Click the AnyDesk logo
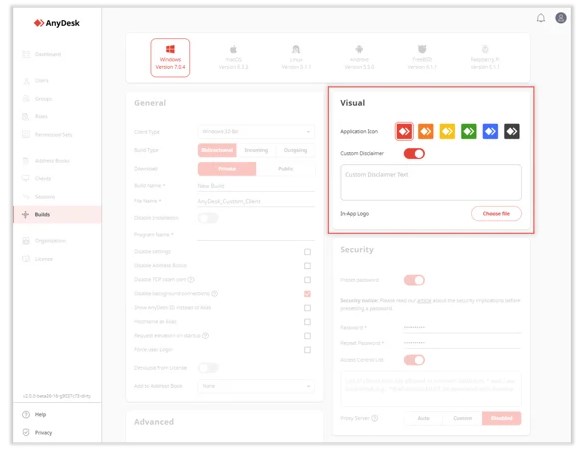Viewport: 582px width, 452px height. pos(57,23)
